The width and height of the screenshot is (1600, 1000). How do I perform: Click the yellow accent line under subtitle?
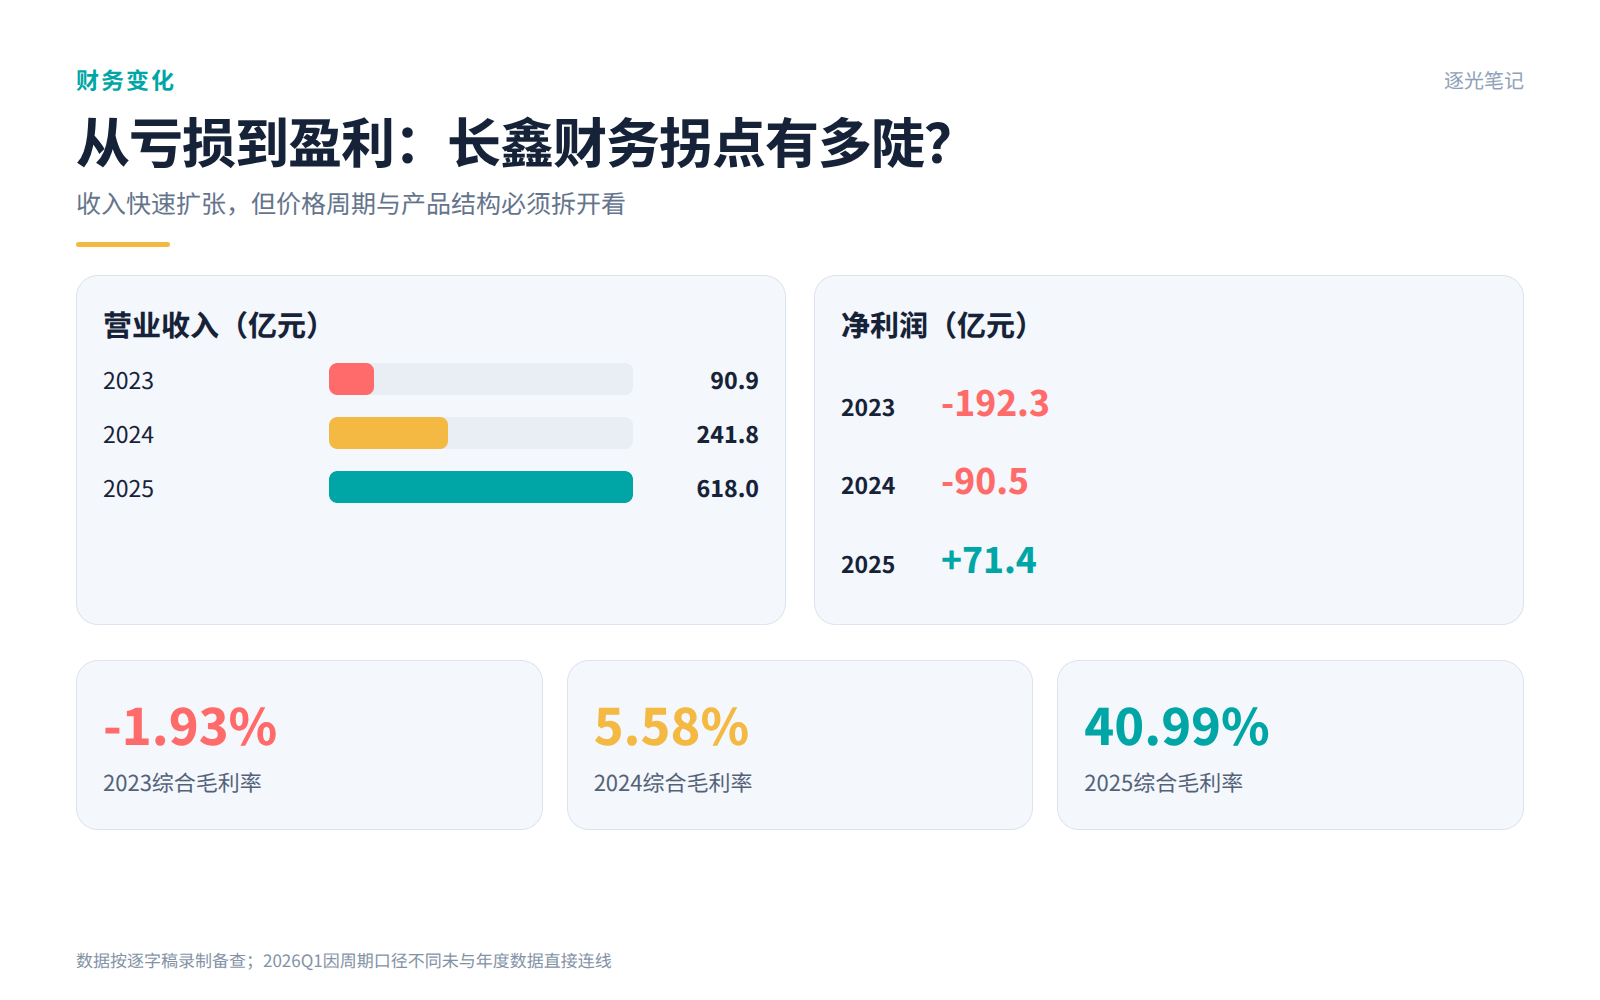coord(123,244)
